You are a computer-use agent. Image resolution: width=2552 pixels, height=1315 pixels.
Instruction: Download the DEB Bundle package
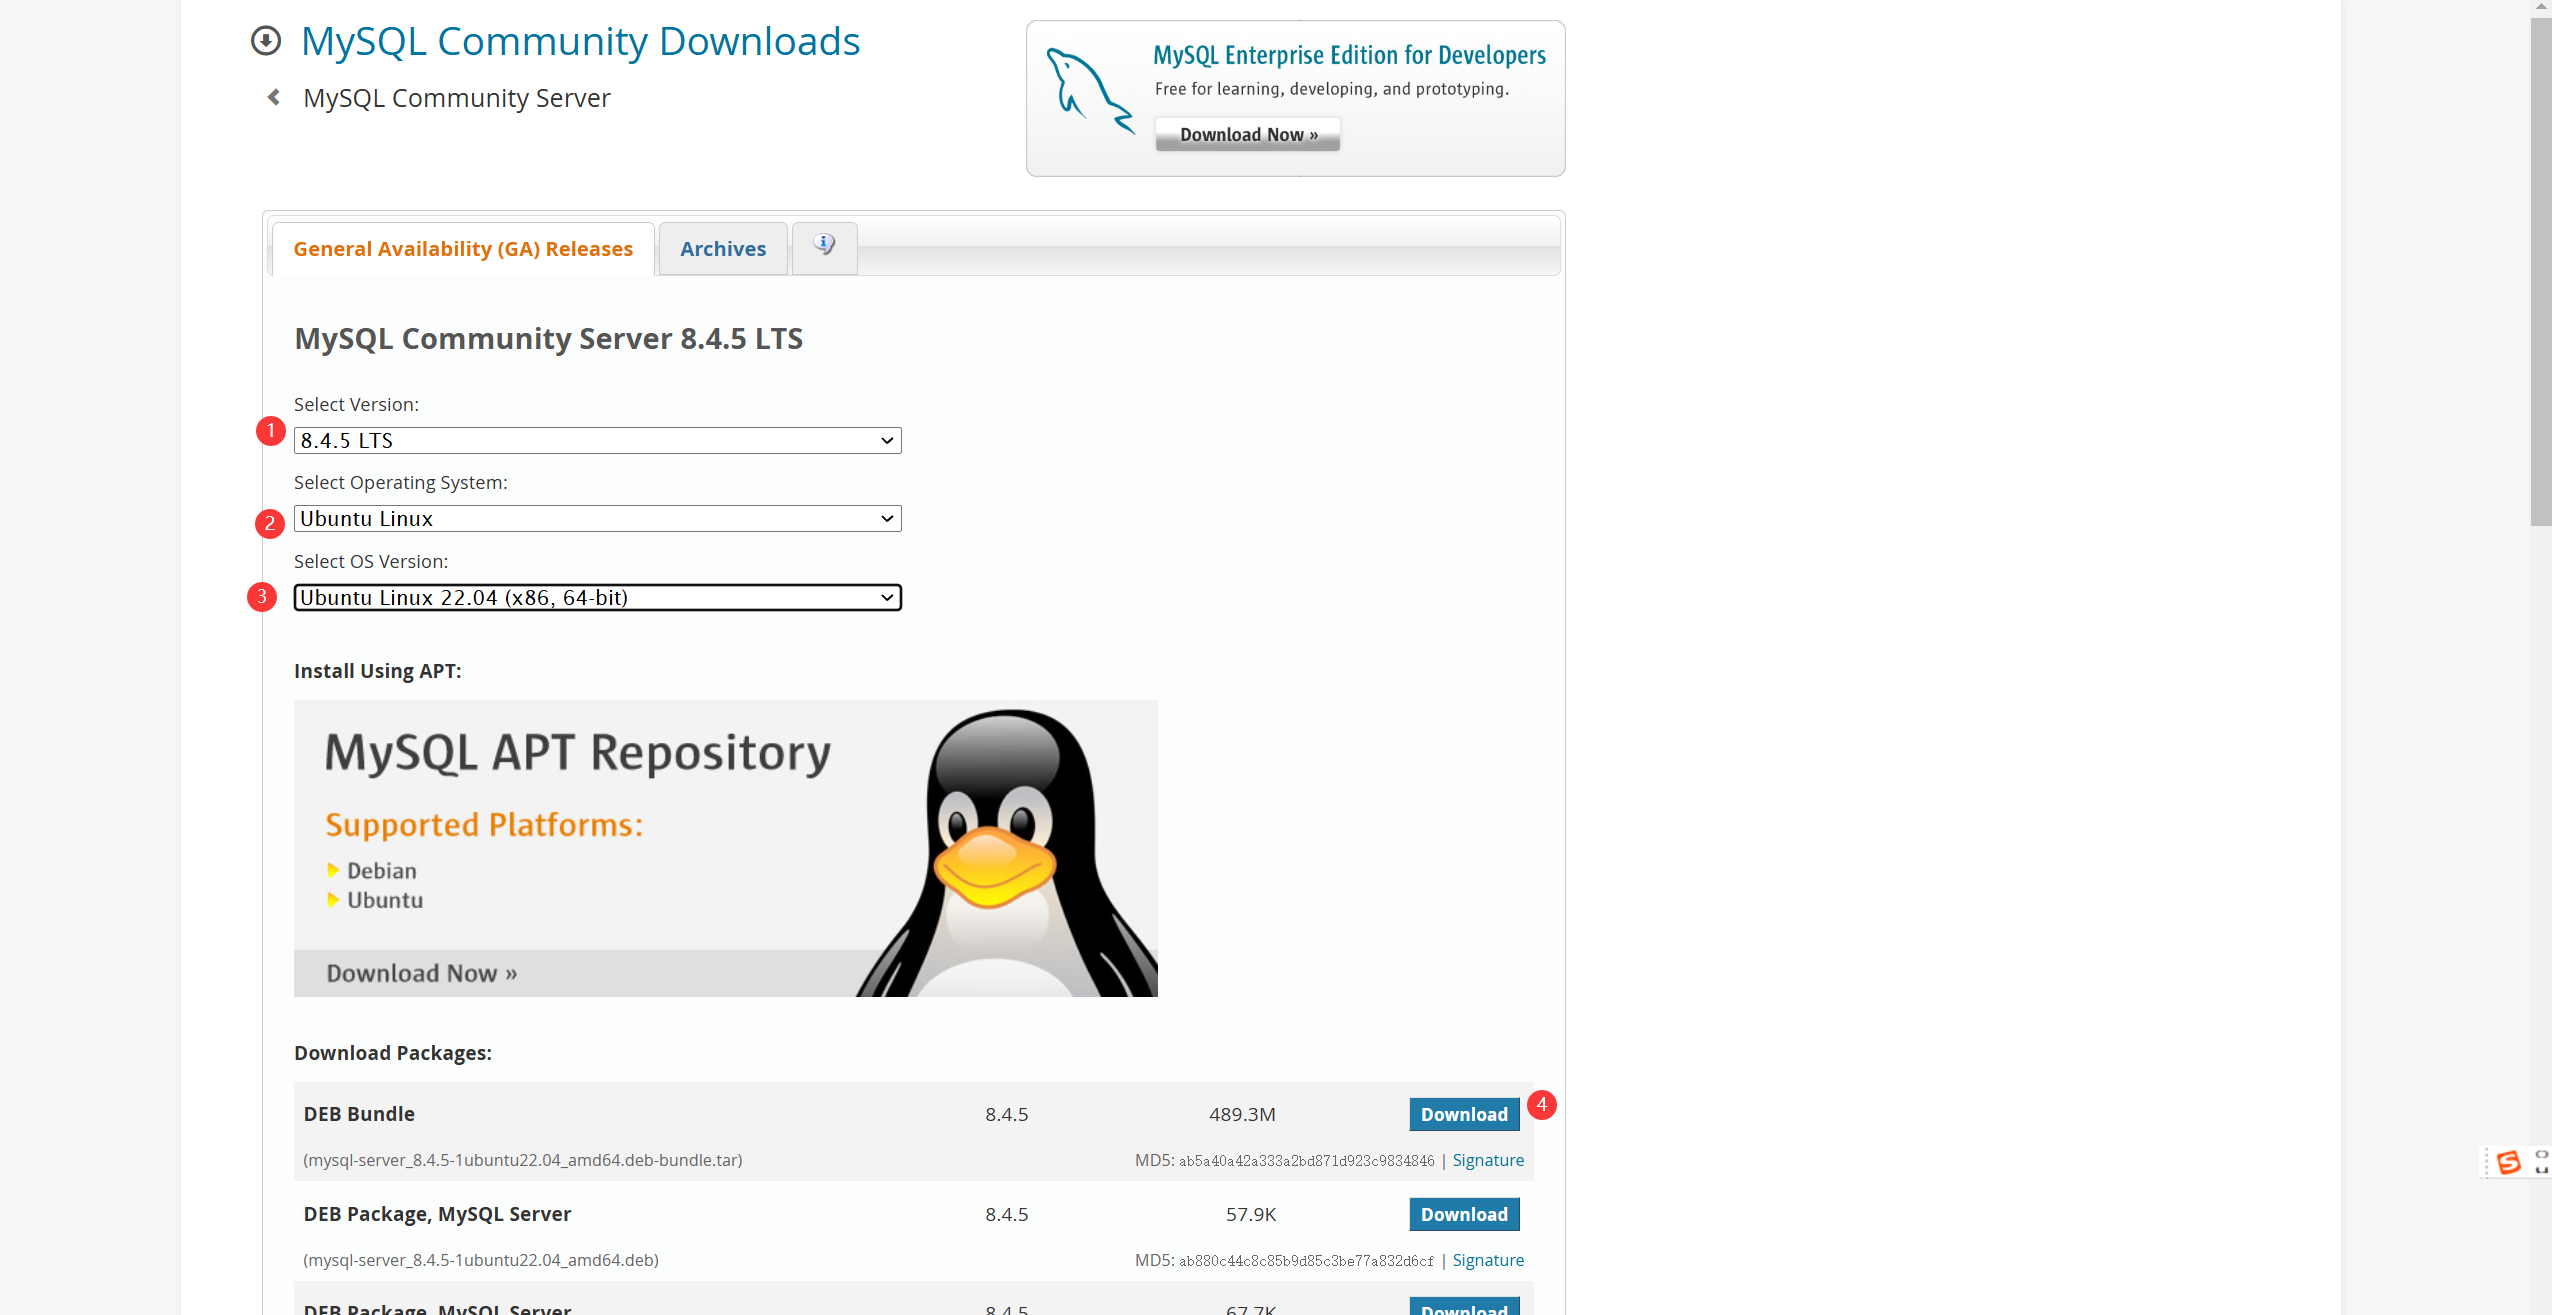point(1464,1114)
